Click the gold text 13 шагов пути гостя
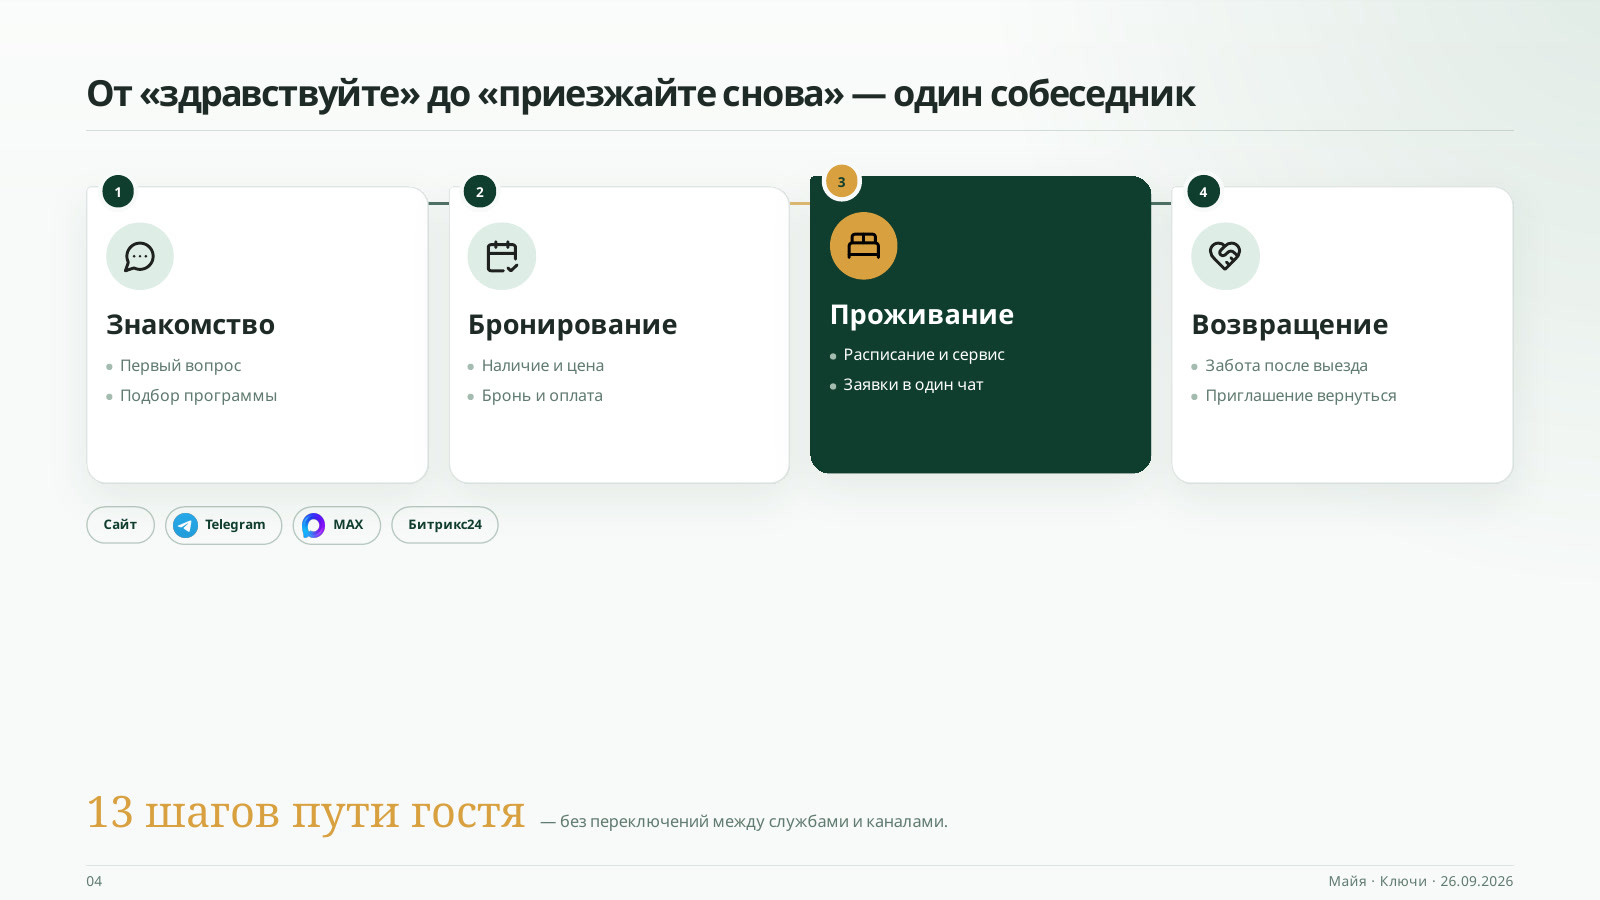1600x900 pixels. click(x=305, y=812)
